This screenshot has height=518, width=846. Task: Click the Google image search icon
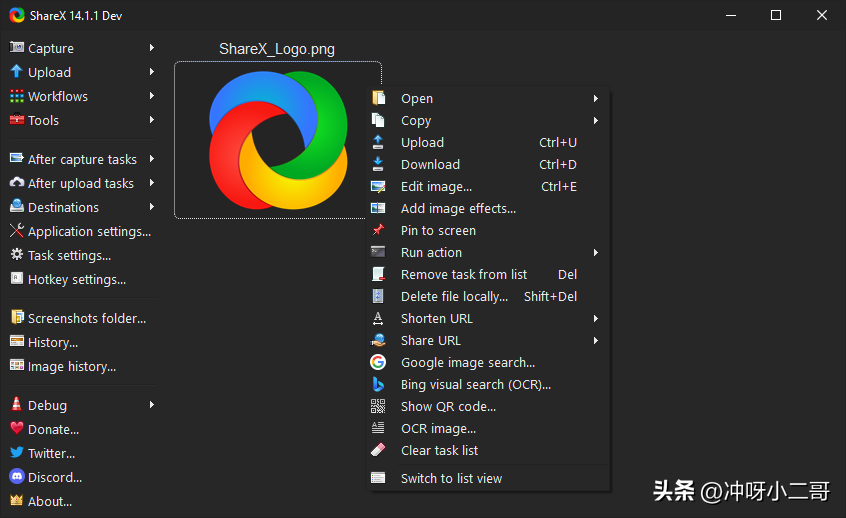pos(378,362)
